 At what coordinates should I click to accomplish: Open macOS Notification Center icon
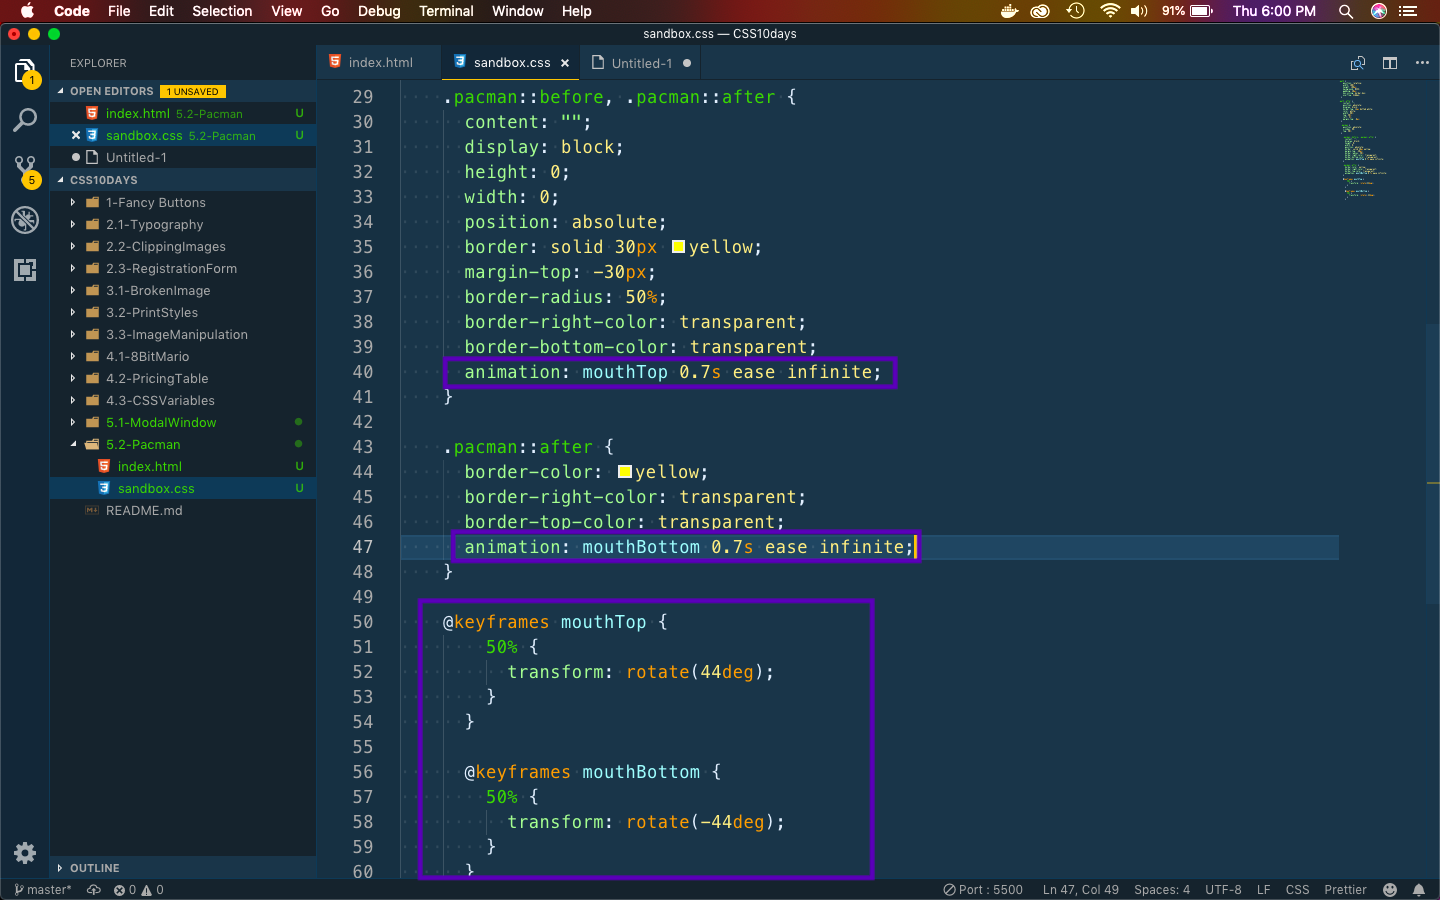coord(1409,11)
